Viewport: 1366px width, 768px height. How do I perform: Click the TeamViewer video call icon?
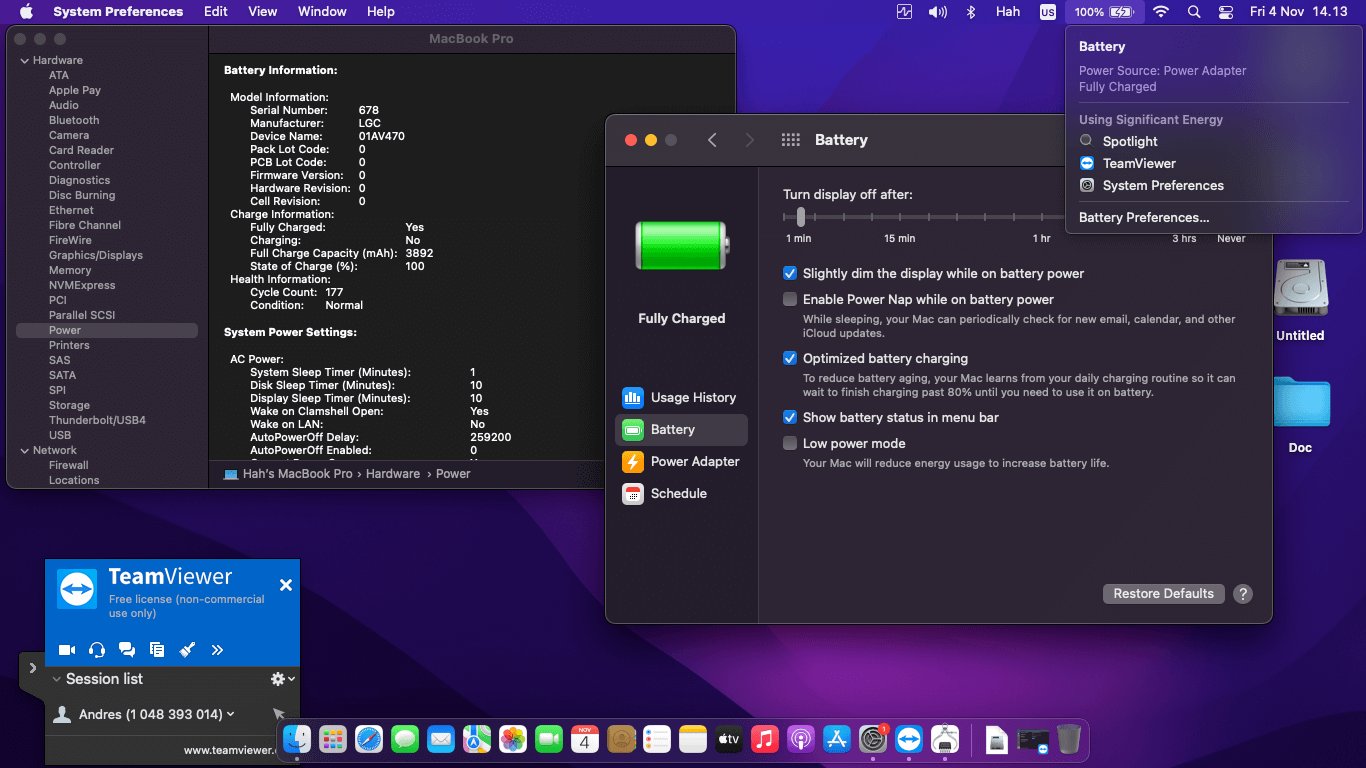tap(67, 650)
